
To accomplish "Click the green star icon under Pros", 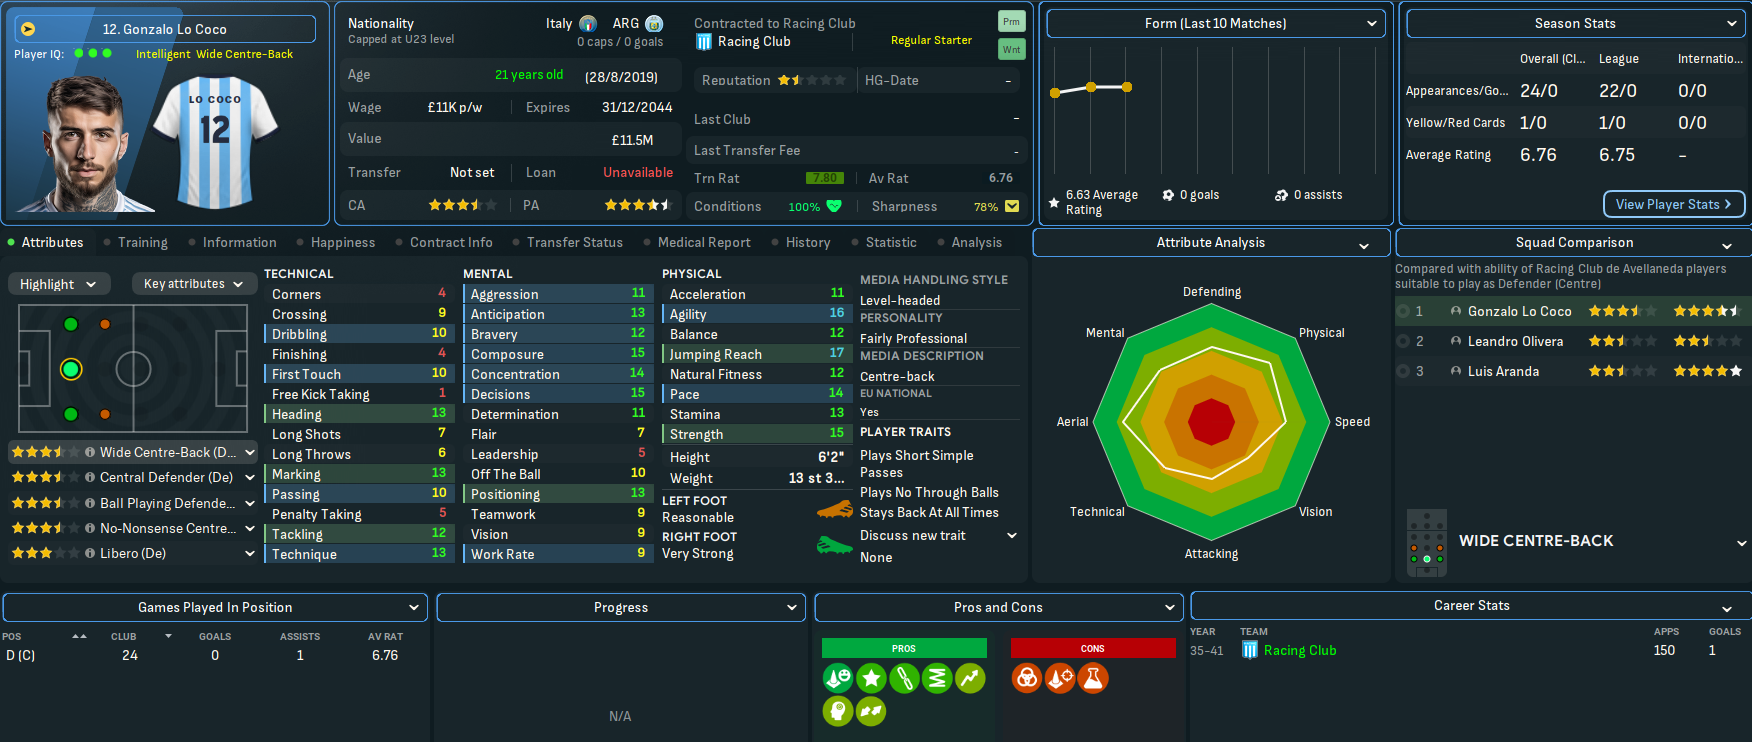I will coord(871,678).
